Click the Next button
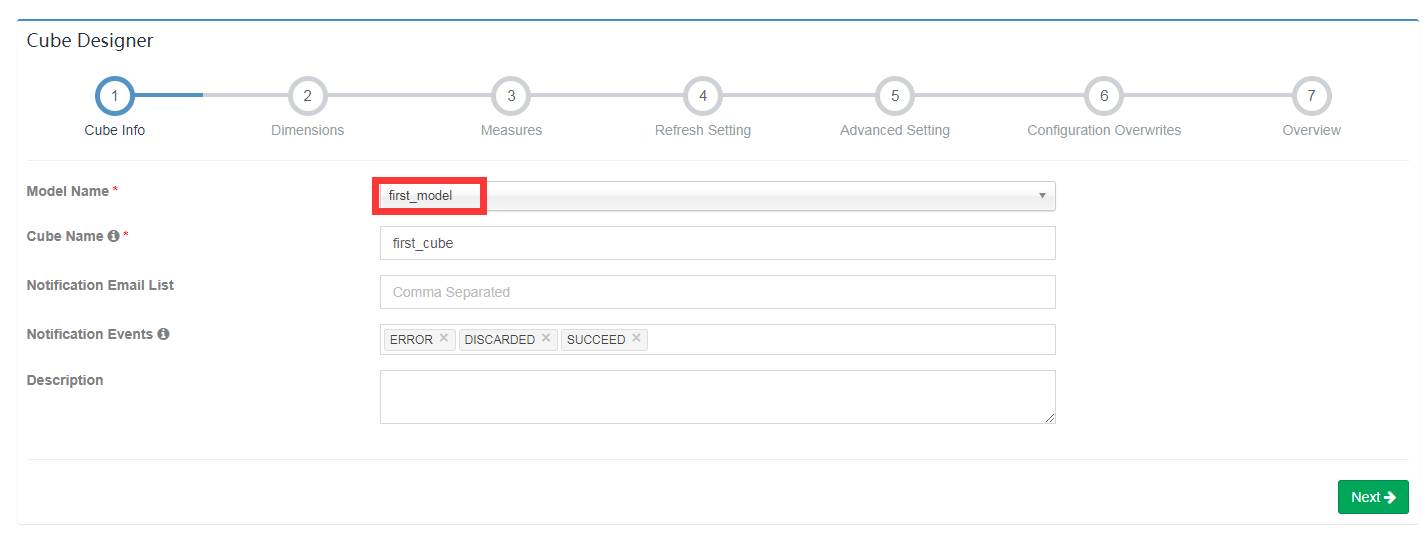 coord(1373,497)
